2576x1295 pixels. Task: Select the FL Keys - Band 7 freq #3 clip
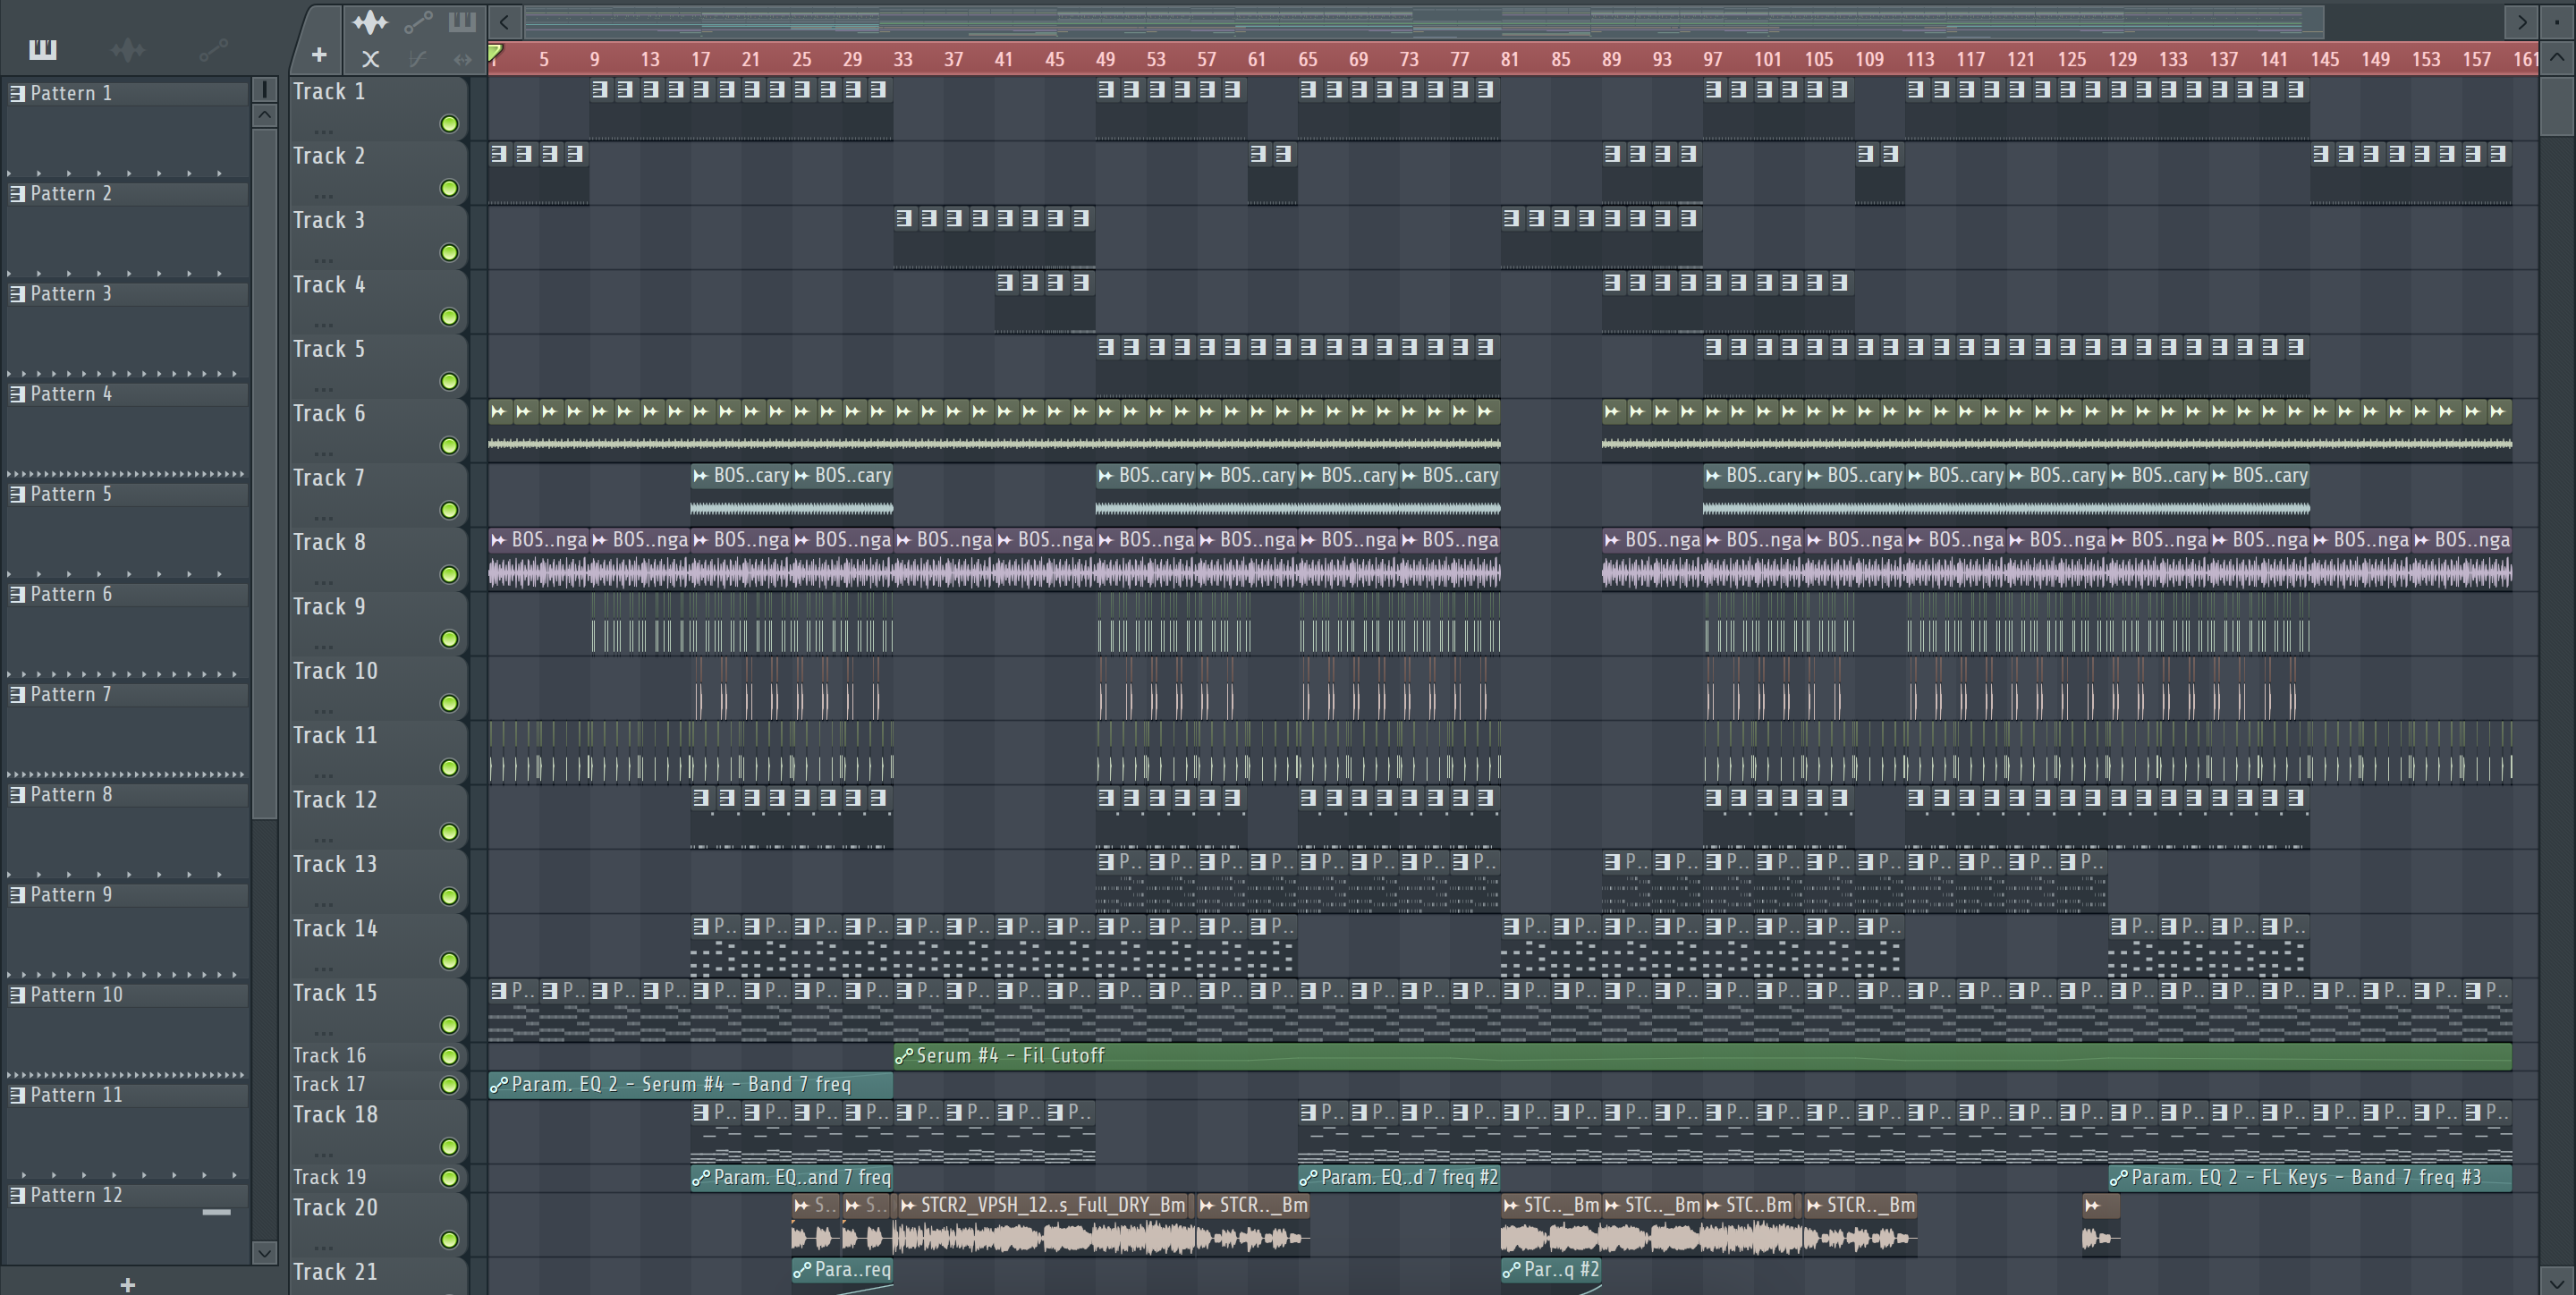click(2310, 1178)
